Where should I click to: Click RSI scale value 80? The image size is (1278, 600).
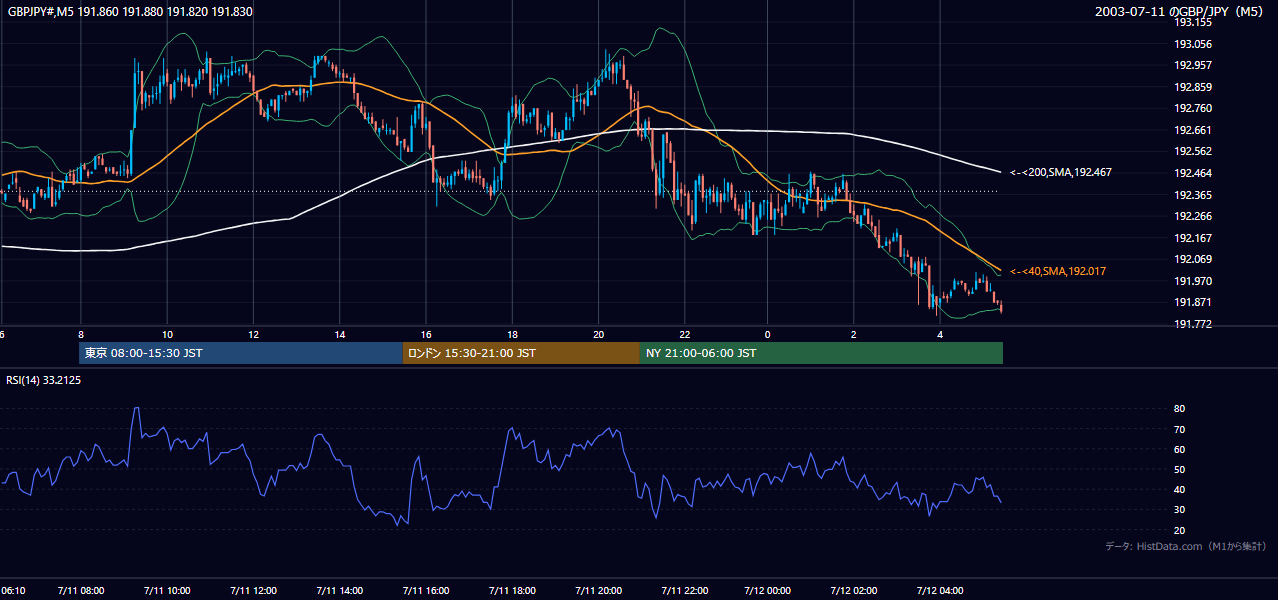click(x=1180, y=409)
